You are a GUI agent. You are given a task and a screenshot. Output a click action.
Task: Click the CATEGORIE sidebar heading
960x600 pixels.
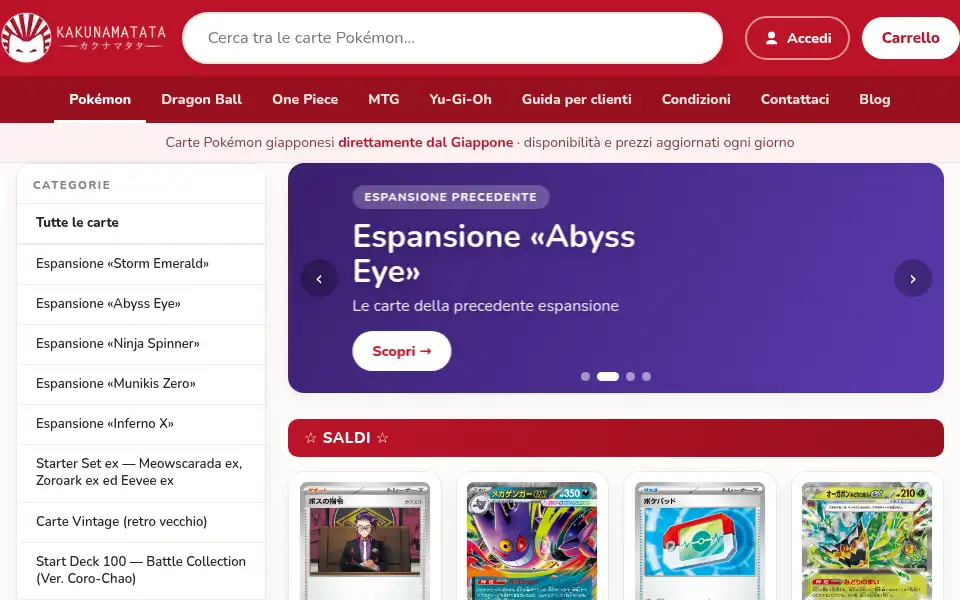(72, 185)
